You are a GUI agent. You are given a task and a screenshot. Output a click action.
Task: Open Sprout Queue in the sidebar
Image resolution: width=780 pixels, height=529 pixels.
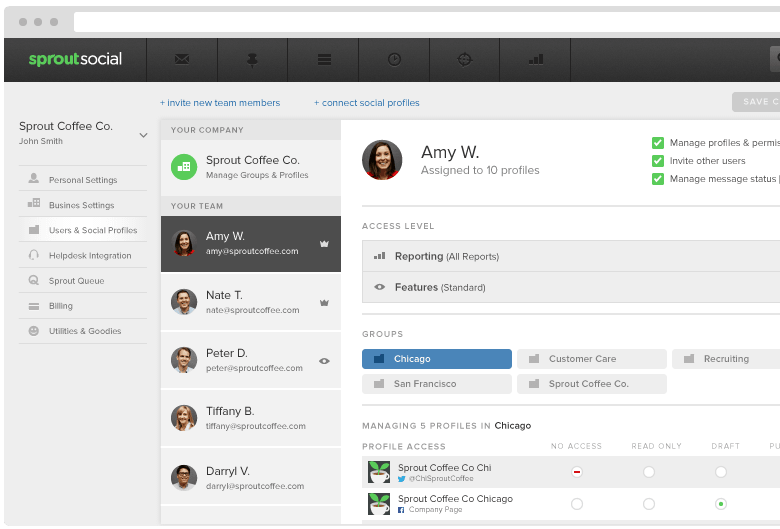[83, 281]
